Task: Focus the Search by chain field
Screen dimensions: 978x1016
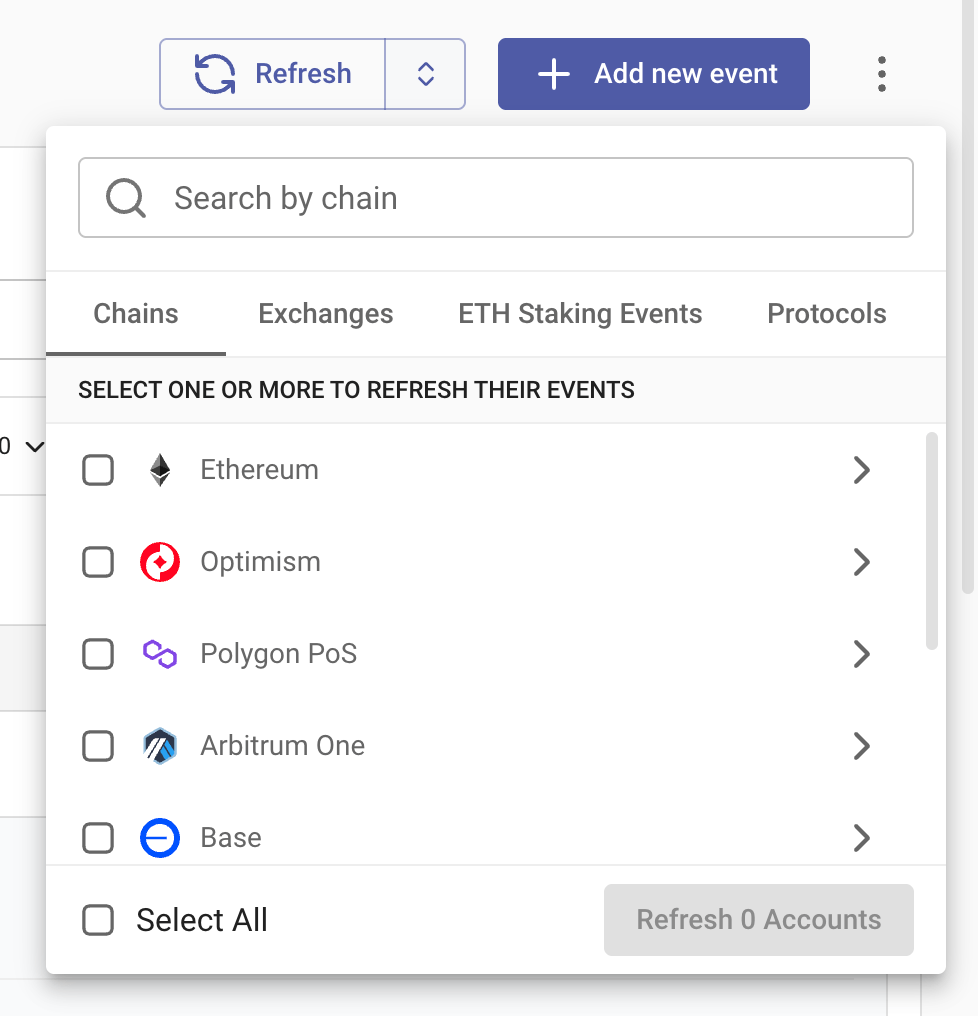Action: coord(496,198)
